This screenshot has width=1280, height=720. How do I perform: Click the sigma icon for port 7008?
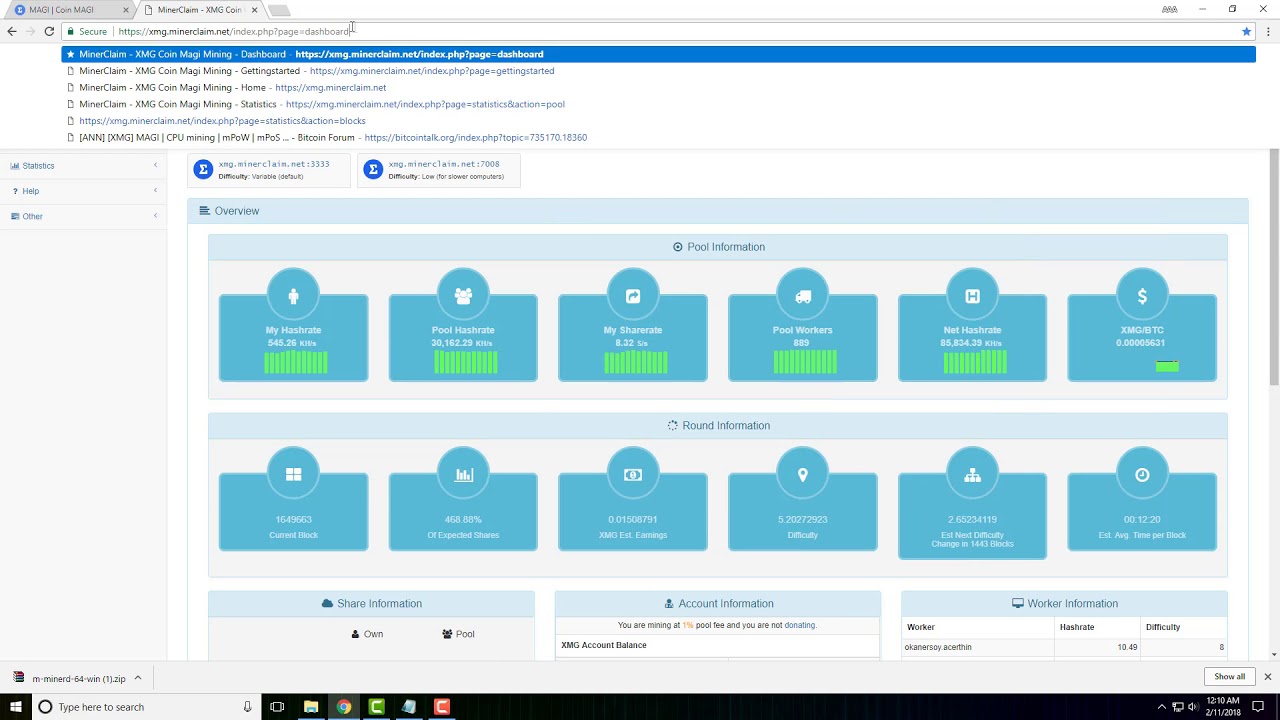373,169
